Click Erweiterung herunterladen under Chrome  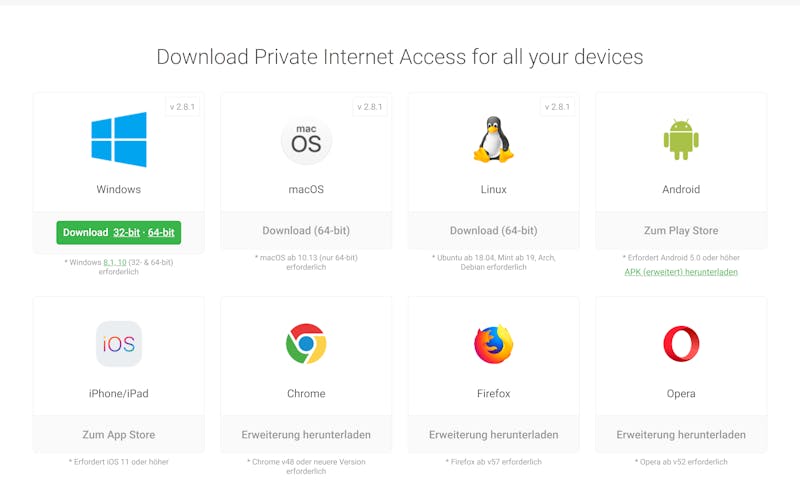click(306, 435)
